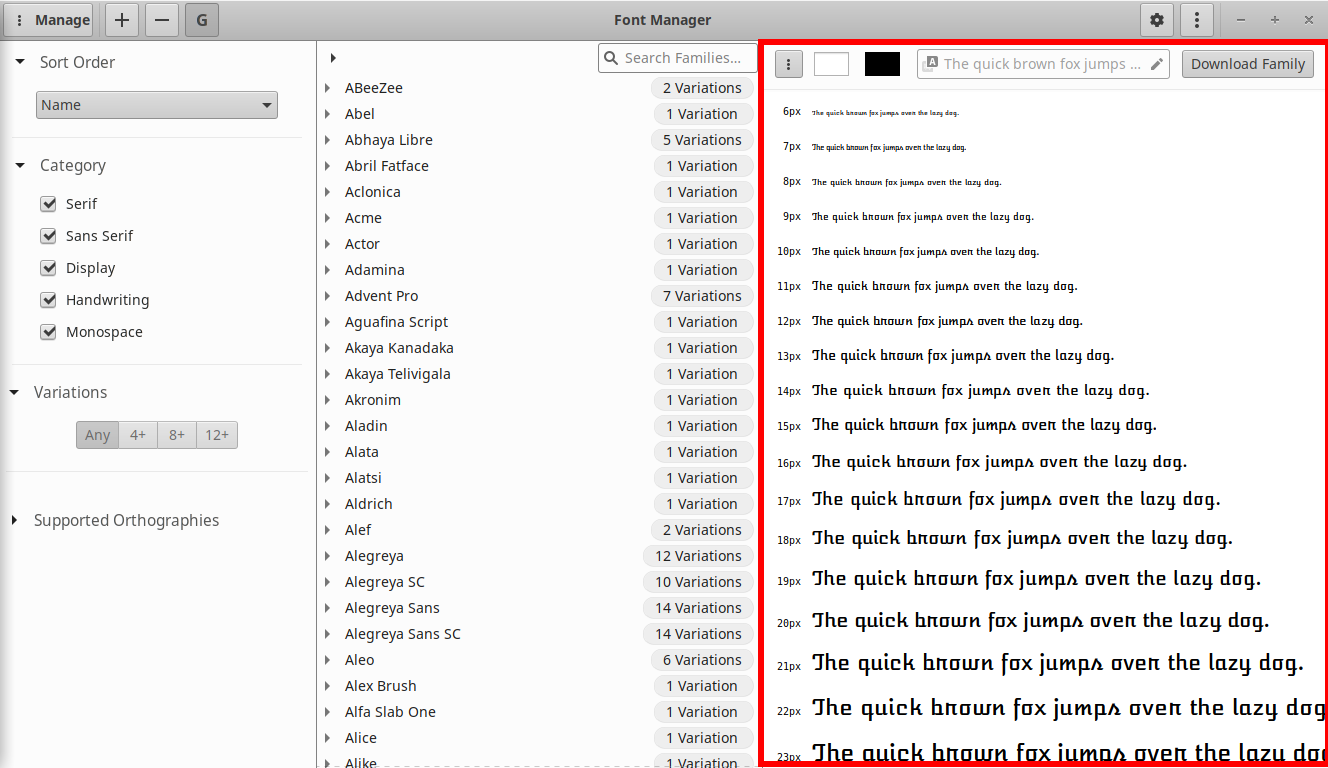The height and width of the screenshot is (768, 1328).
Task: Click the preview text entry field
Action: (1043, 64)
